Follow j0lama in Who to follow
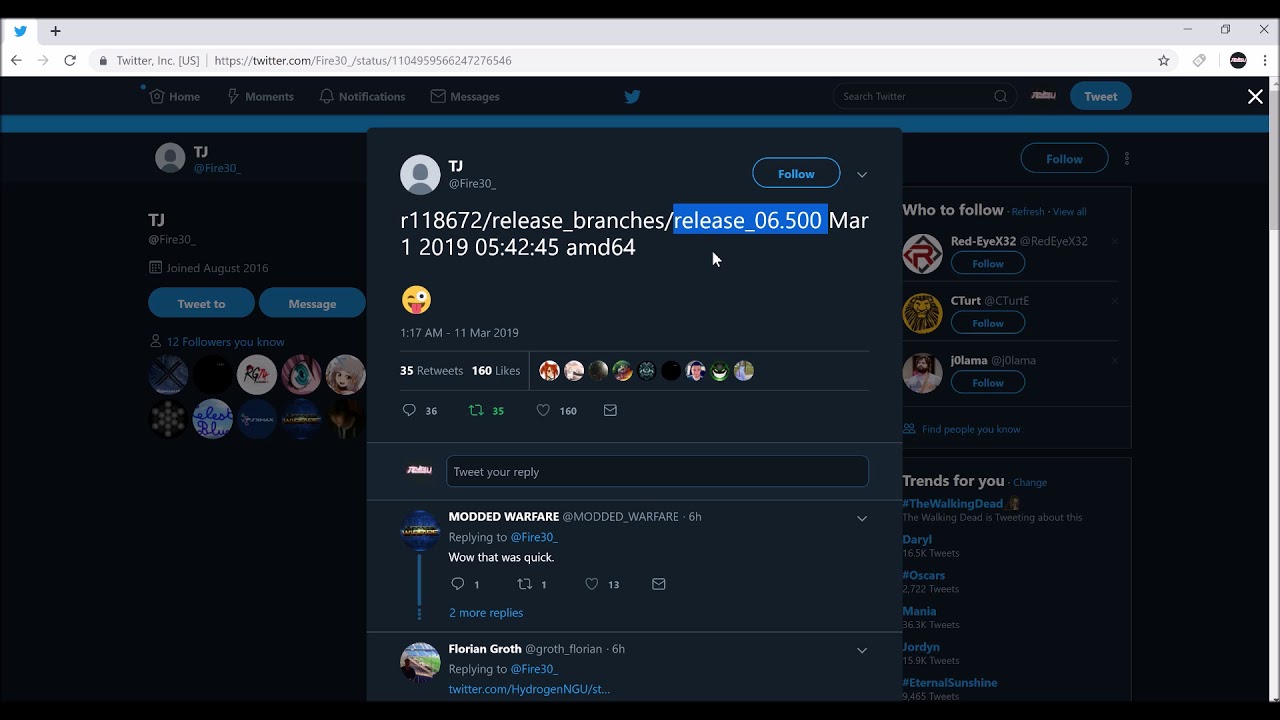Screen dimensions: 1280x720 987,383
